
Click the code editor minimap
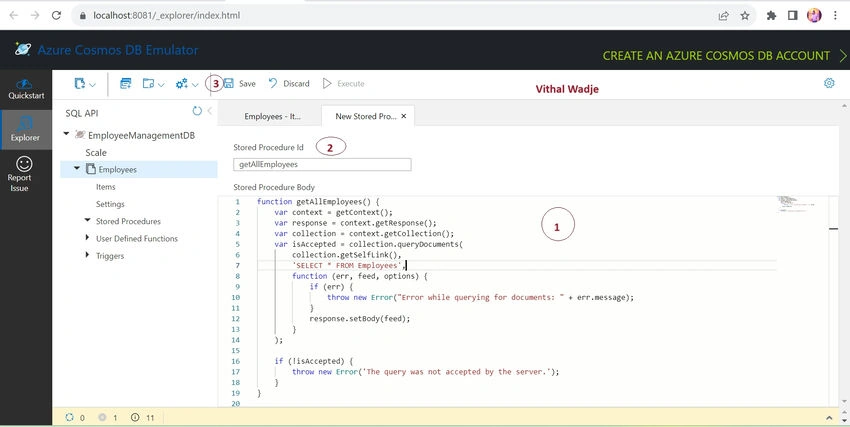click(795, 204)
